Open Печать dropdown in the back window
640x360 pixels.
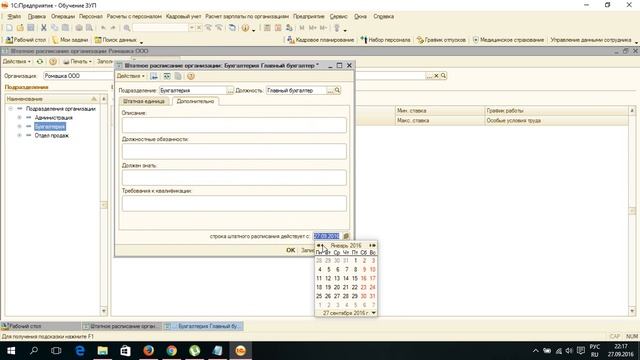pos(78,62)
